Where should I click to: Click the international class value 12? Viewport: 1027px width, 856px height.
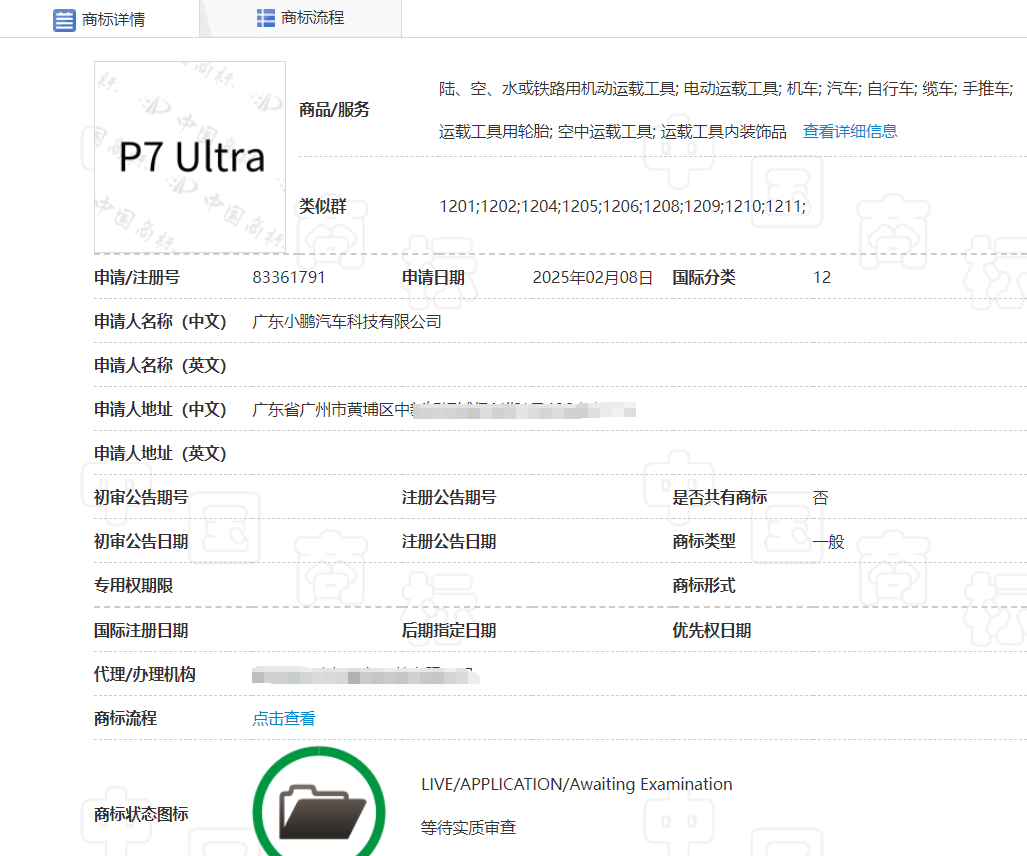tap(821, 278)
